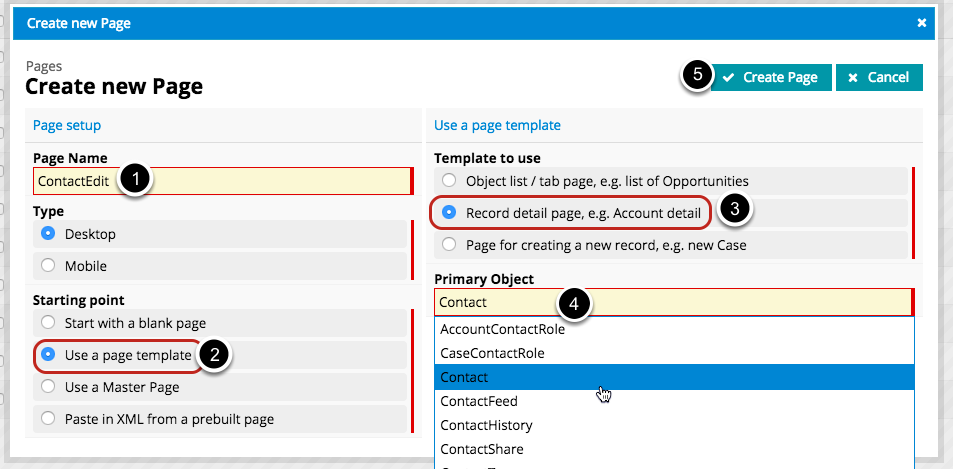This screenshot has height=469, width=953.
Task: Open the Primary Object combo box
Action: point(673,302)
